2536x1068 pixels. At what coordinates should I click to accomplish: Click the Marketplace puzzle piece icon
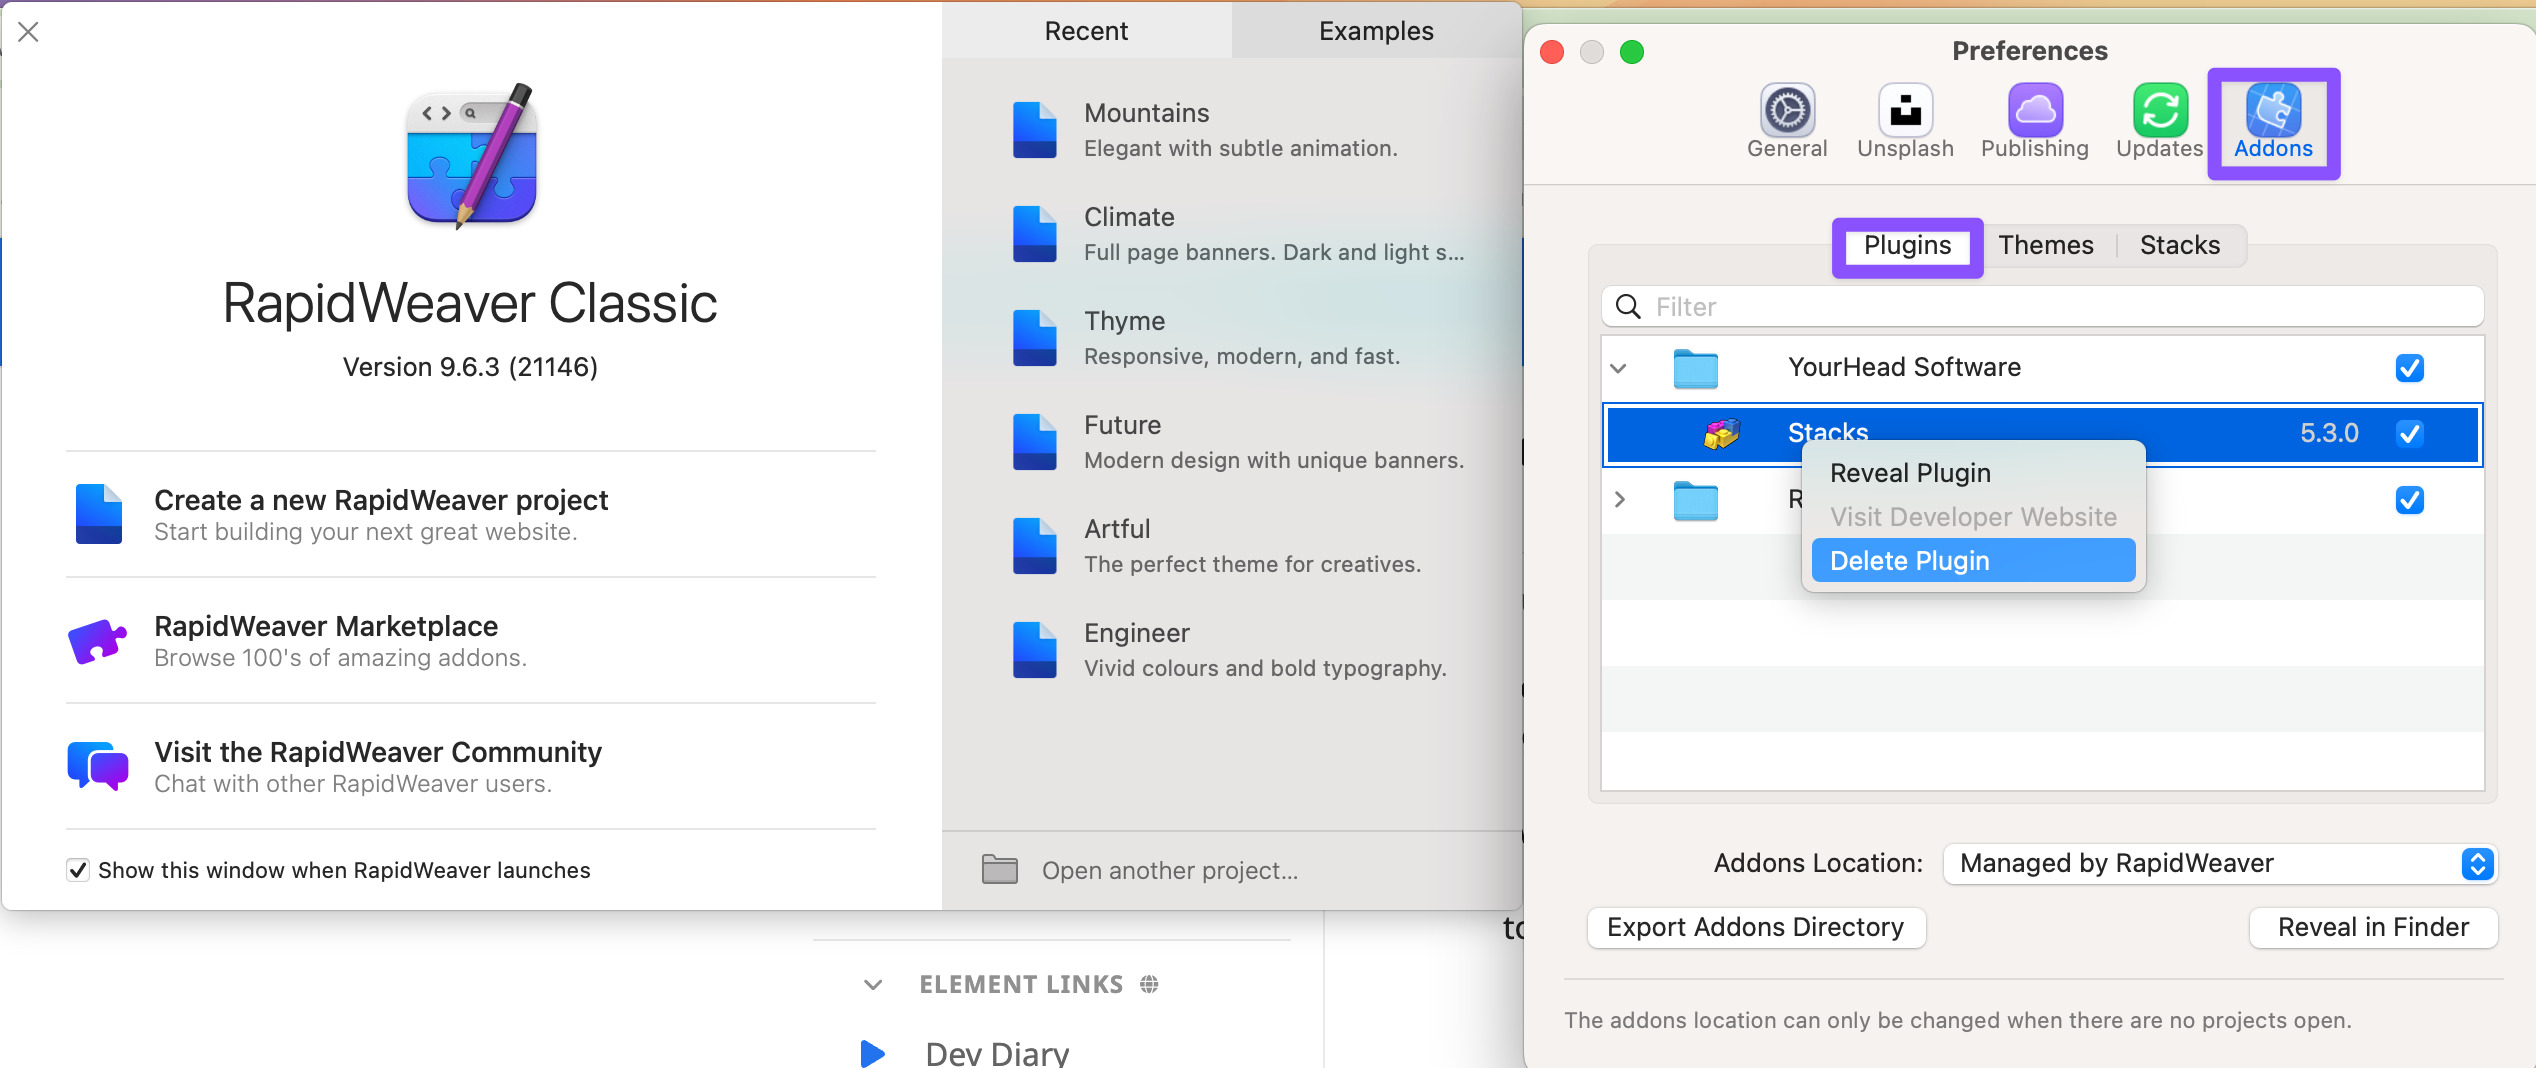pos(97,641)
